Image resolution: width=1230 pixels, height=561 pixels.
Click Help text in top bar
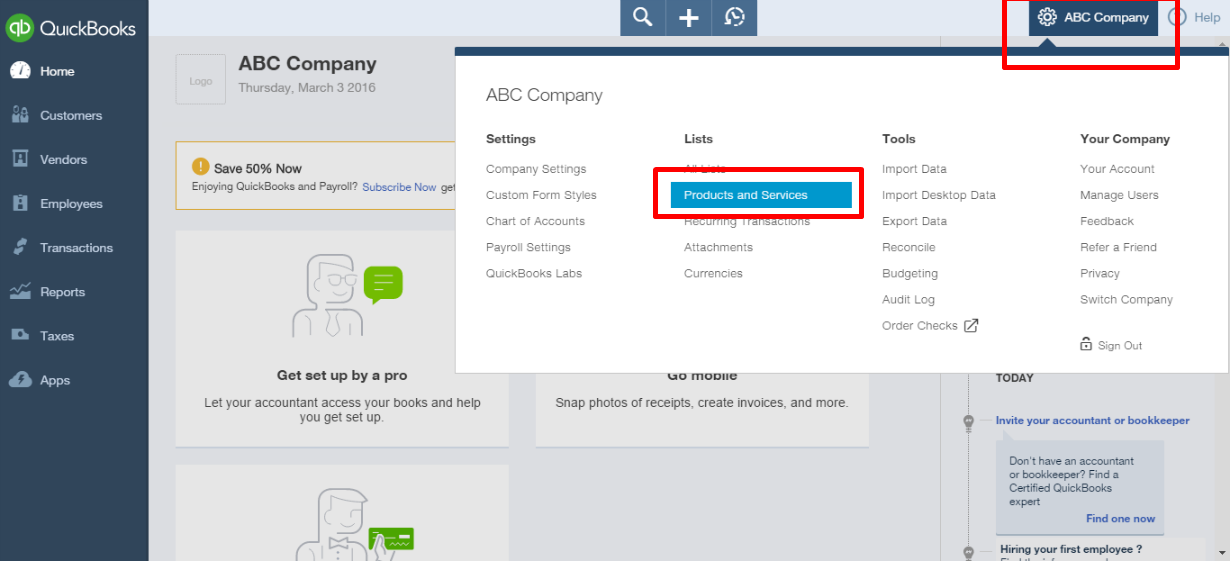(x=1207, y=17)
